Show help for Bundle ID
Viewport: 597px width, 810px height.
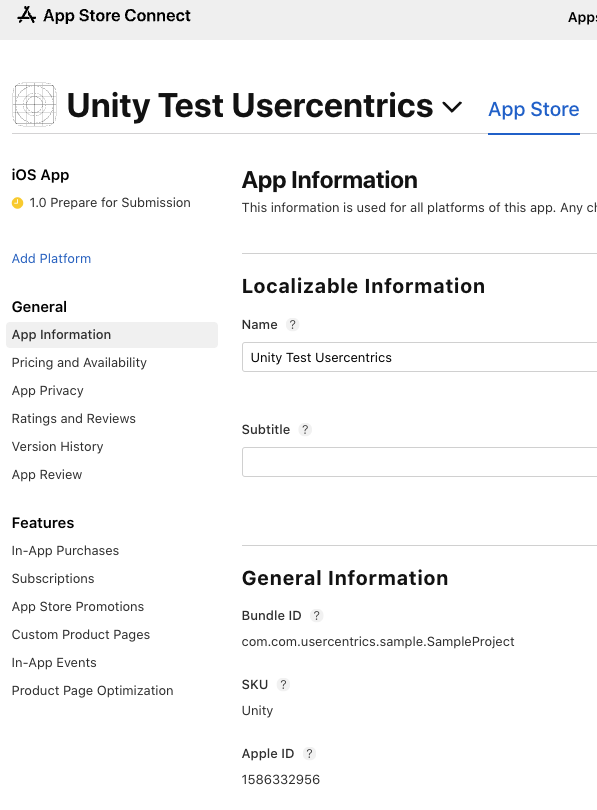click(316, 615)
